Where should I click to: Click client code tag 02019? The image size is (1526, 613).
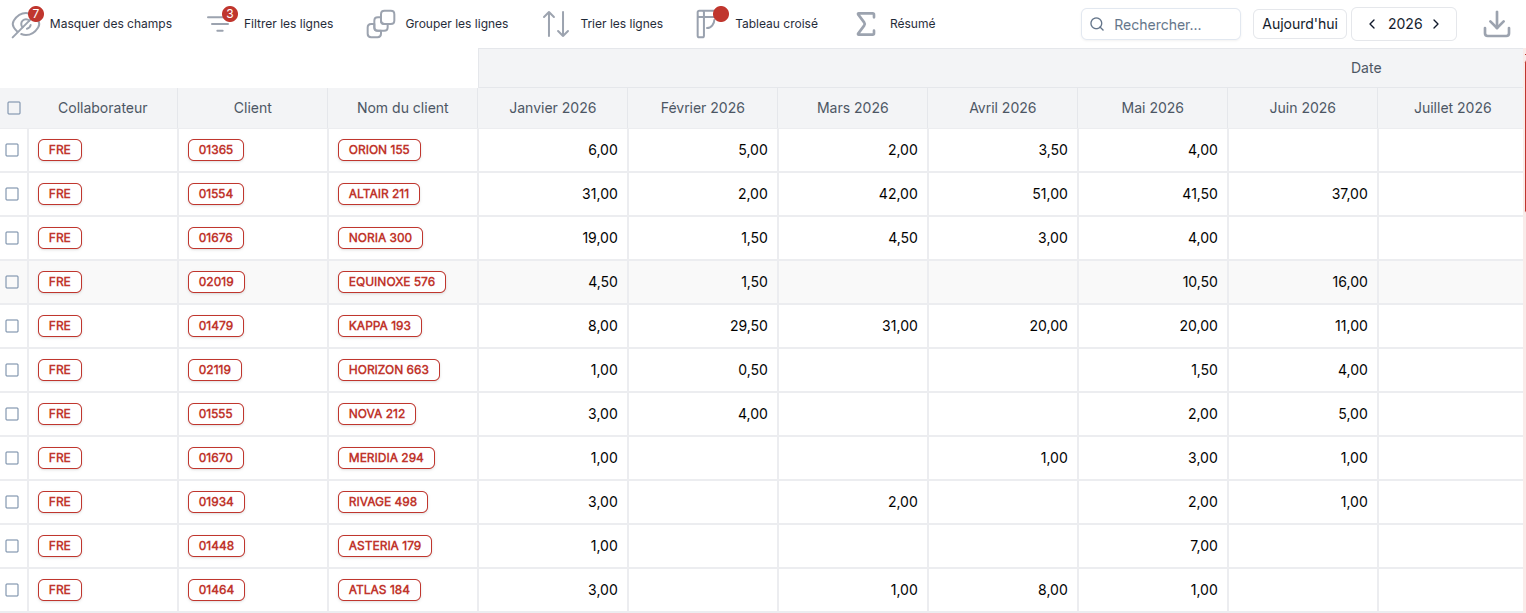[x=216, y=282]
